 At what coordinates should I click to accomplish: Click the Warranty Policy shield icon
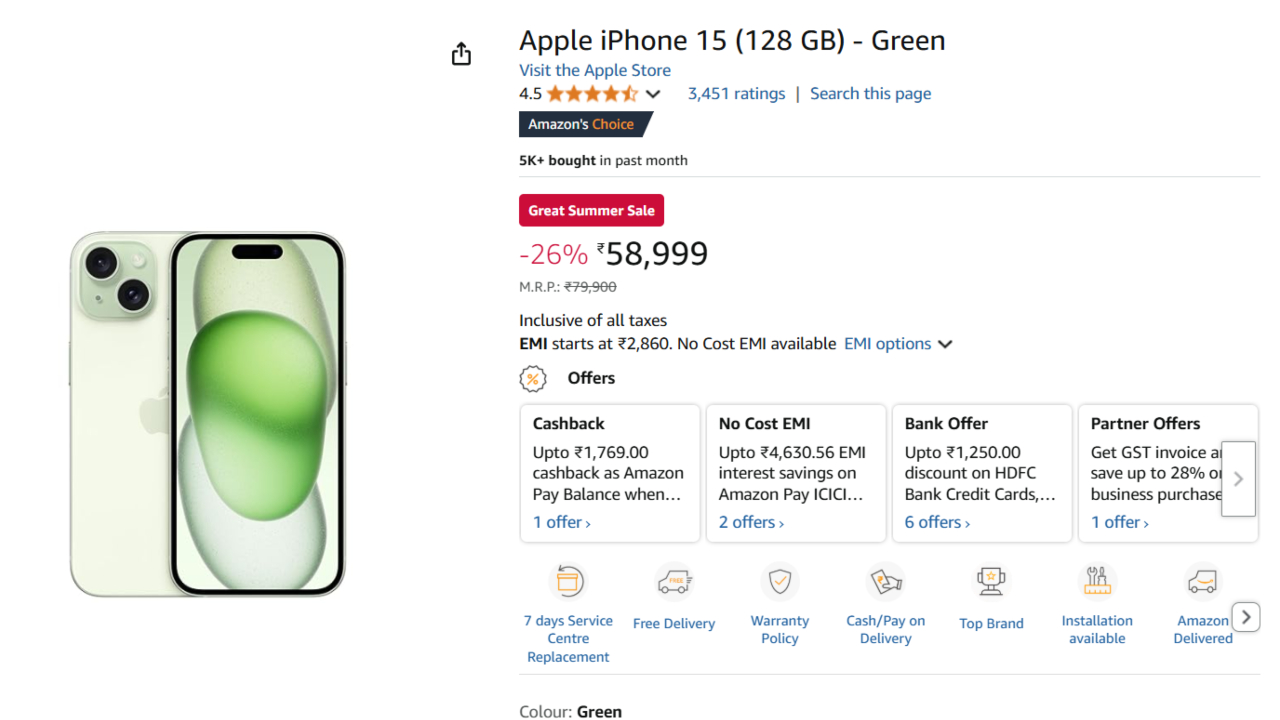[x=780, y=581]
